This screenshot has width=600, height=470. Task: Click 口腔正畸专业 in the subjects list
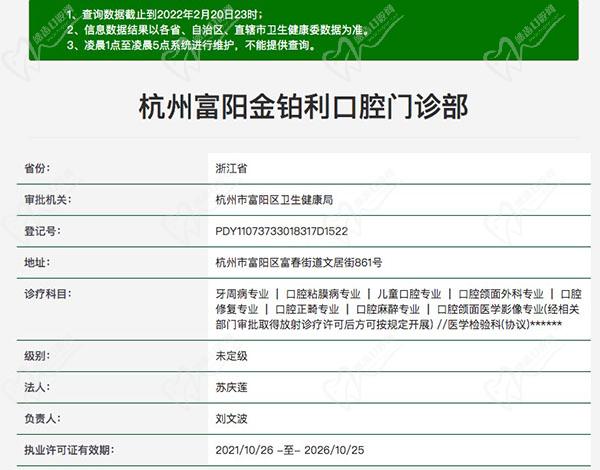click(307, 309)
